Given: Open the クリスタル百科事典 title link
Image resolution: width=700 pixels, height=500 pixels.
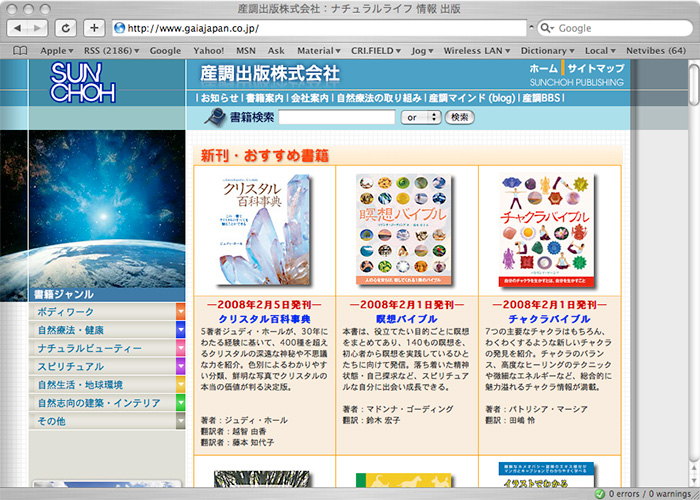Looking at the screenshot, I should click(264, 319).
